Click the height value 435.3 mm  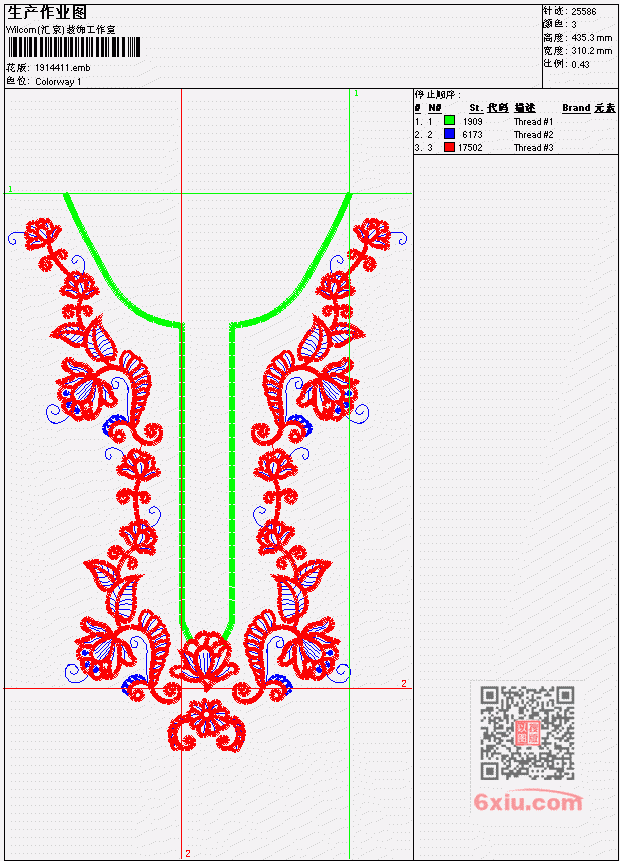(591, 38)
